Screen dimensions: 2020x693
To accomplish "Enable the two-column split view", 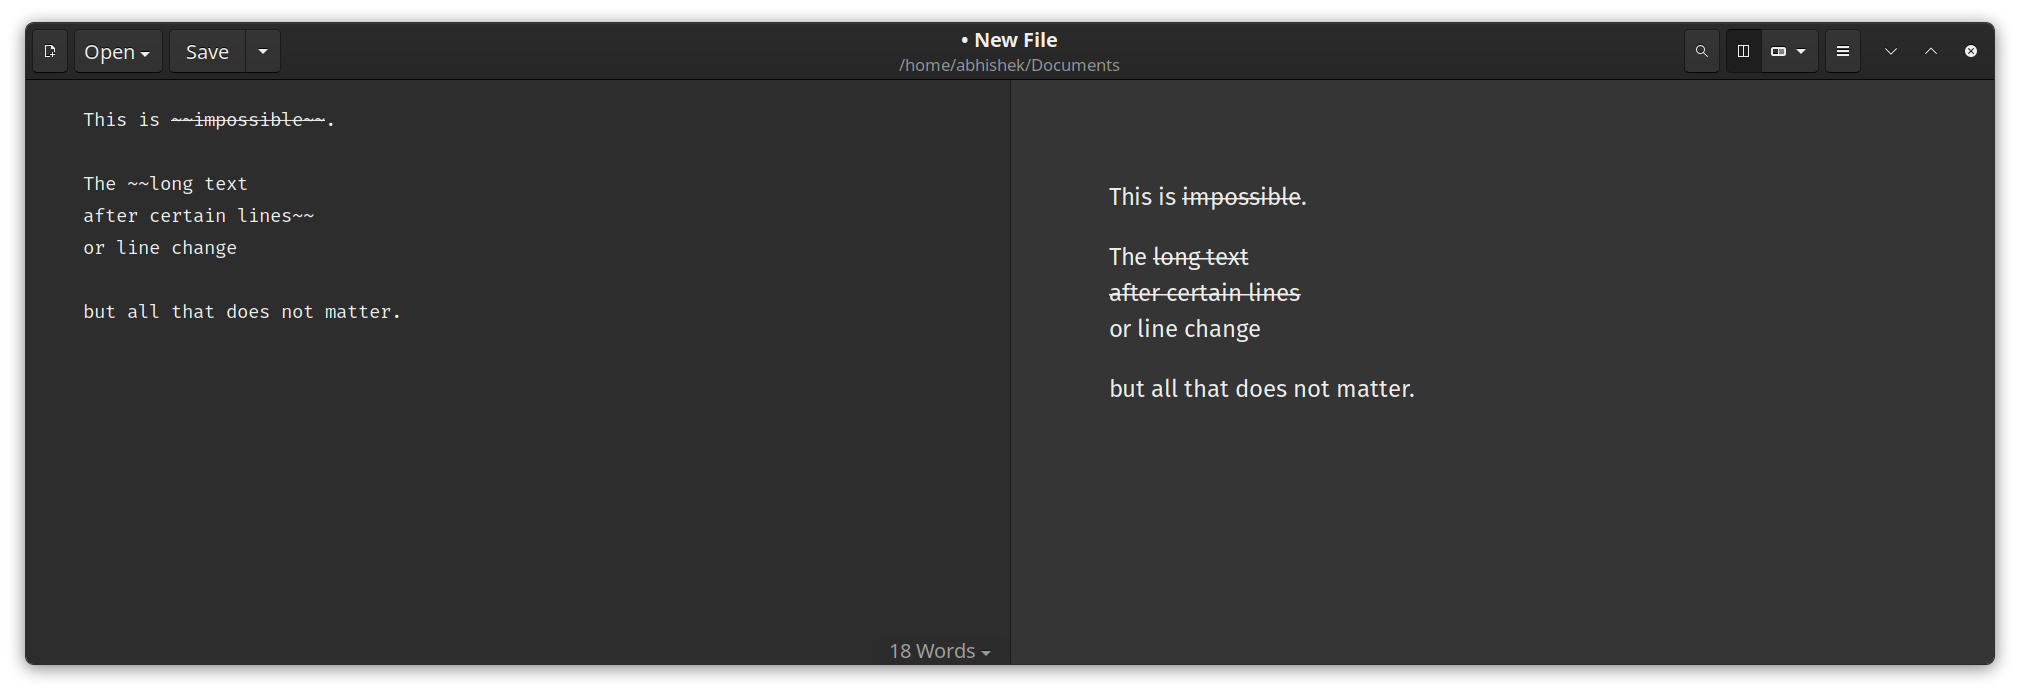I will pos(1742,51).
